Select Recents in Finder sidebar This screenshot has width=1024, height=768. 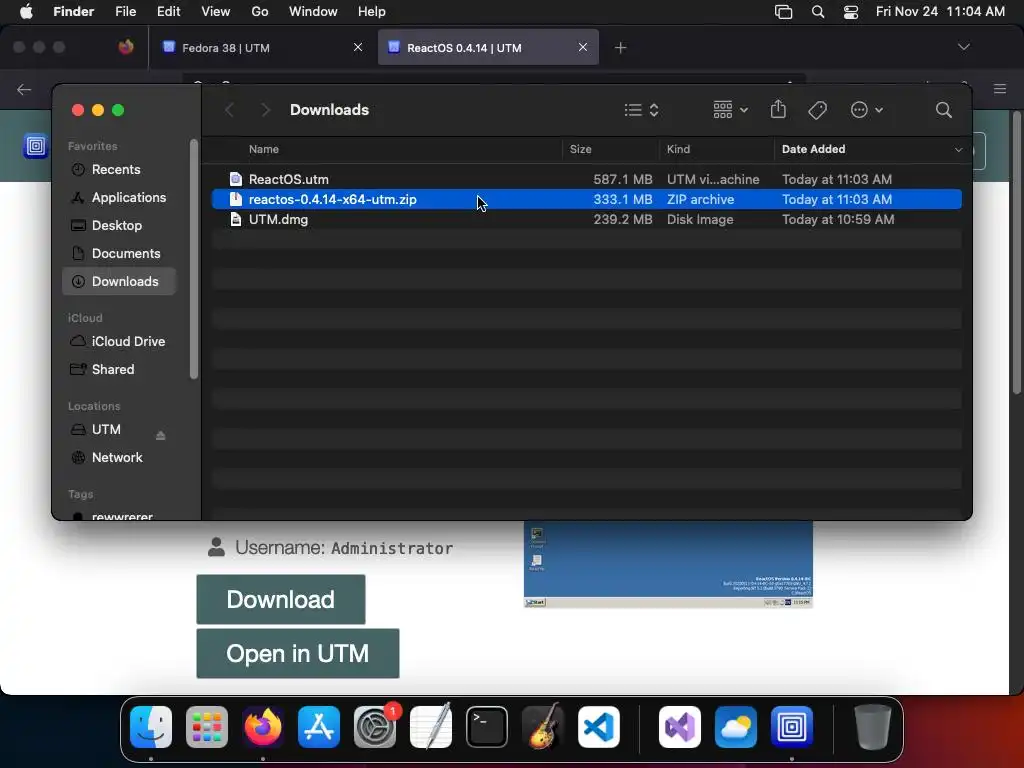(119, 170)
